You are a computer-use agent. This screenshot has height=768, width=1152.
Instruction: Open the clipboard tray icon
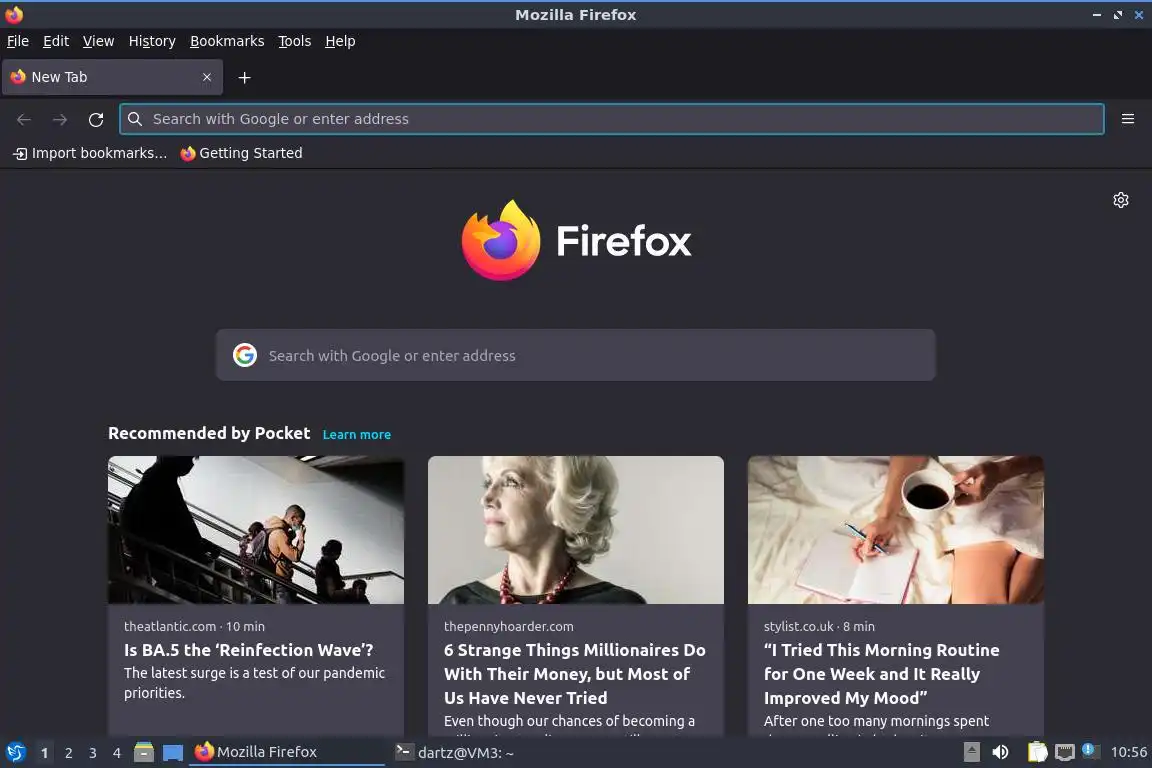click(1037, 752)
